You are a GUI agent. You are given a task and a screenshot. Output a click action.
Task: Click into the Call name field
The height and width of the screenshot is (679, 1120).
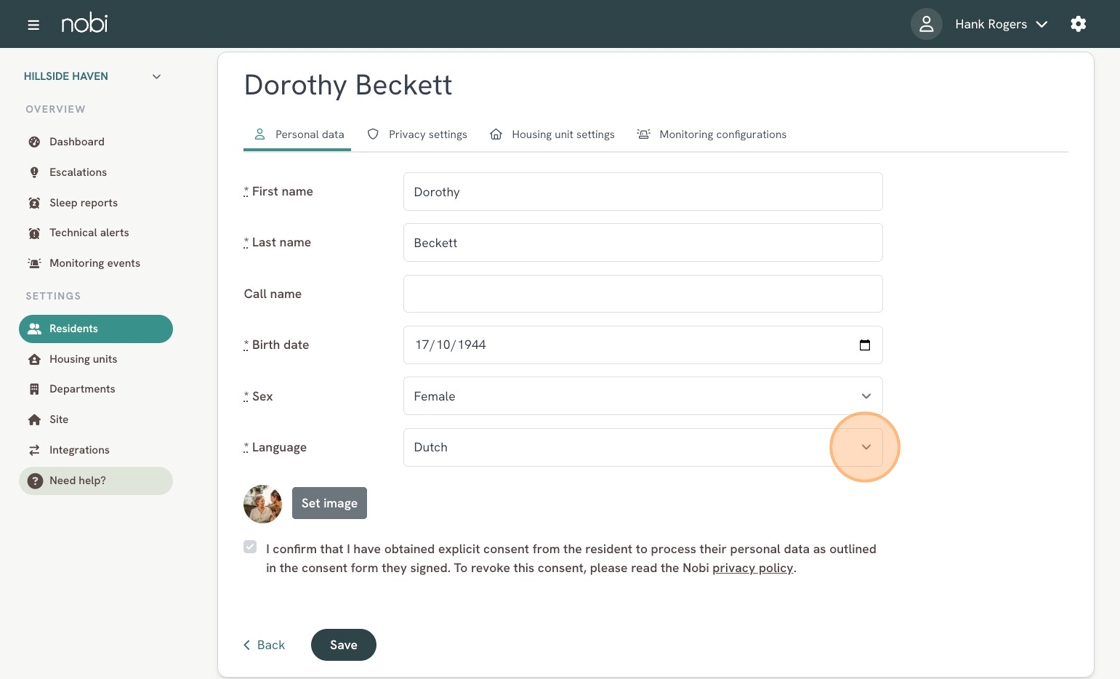[x=642, y=294]
